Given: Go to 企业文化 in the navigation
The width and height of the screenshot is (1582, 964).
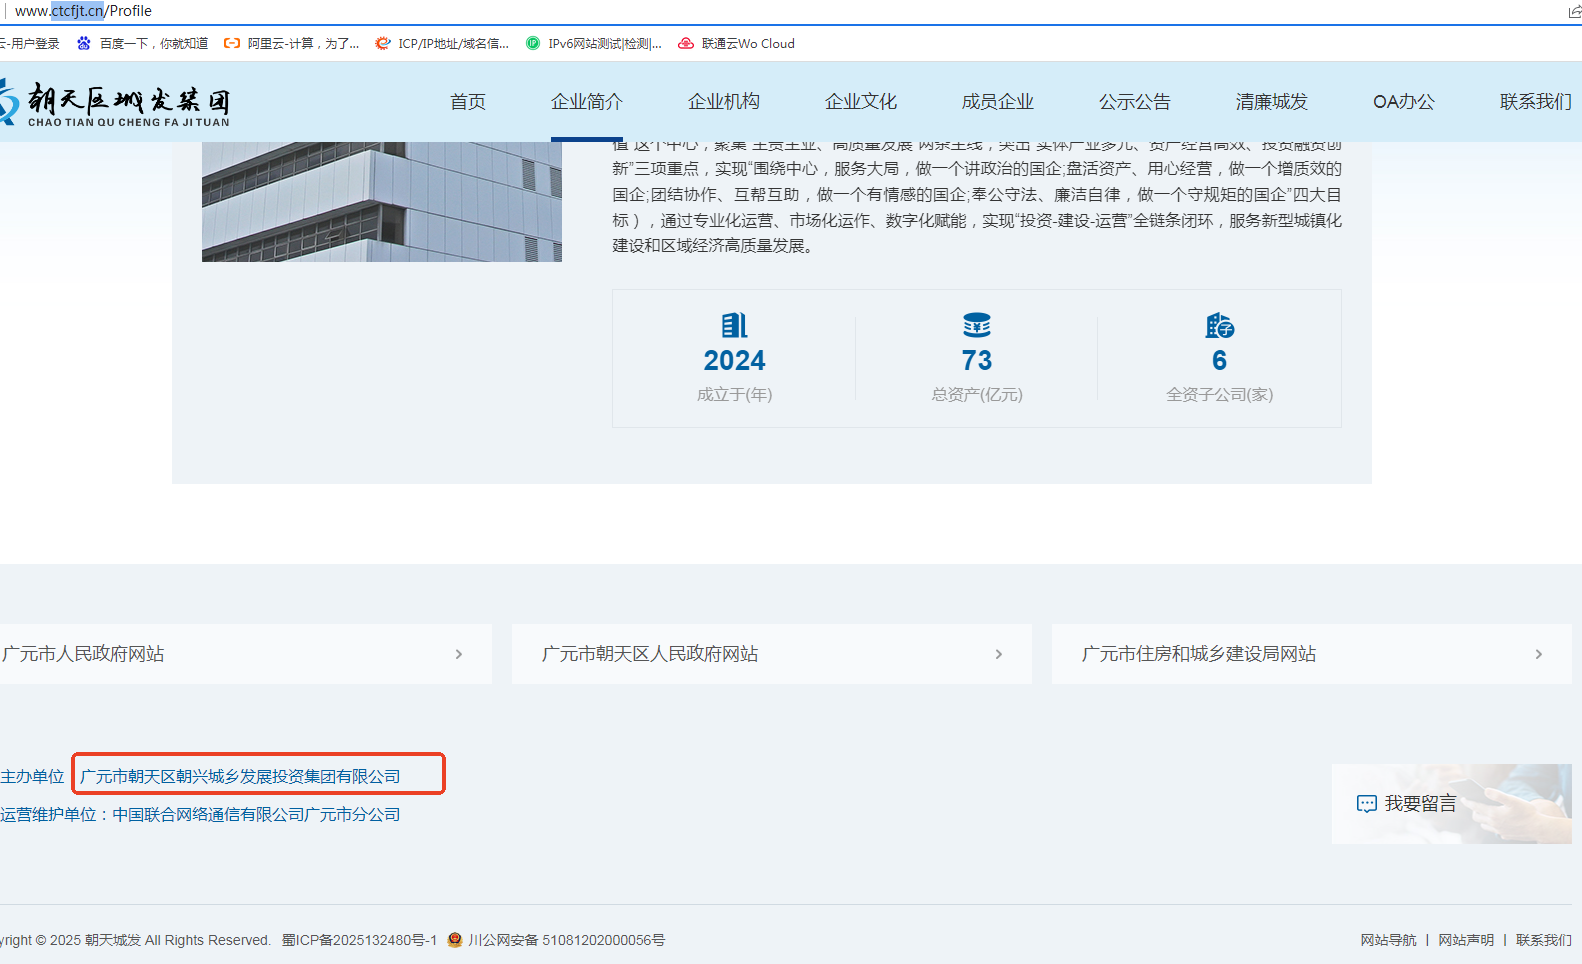Looking at the screenshot, I should pos(861,102).
